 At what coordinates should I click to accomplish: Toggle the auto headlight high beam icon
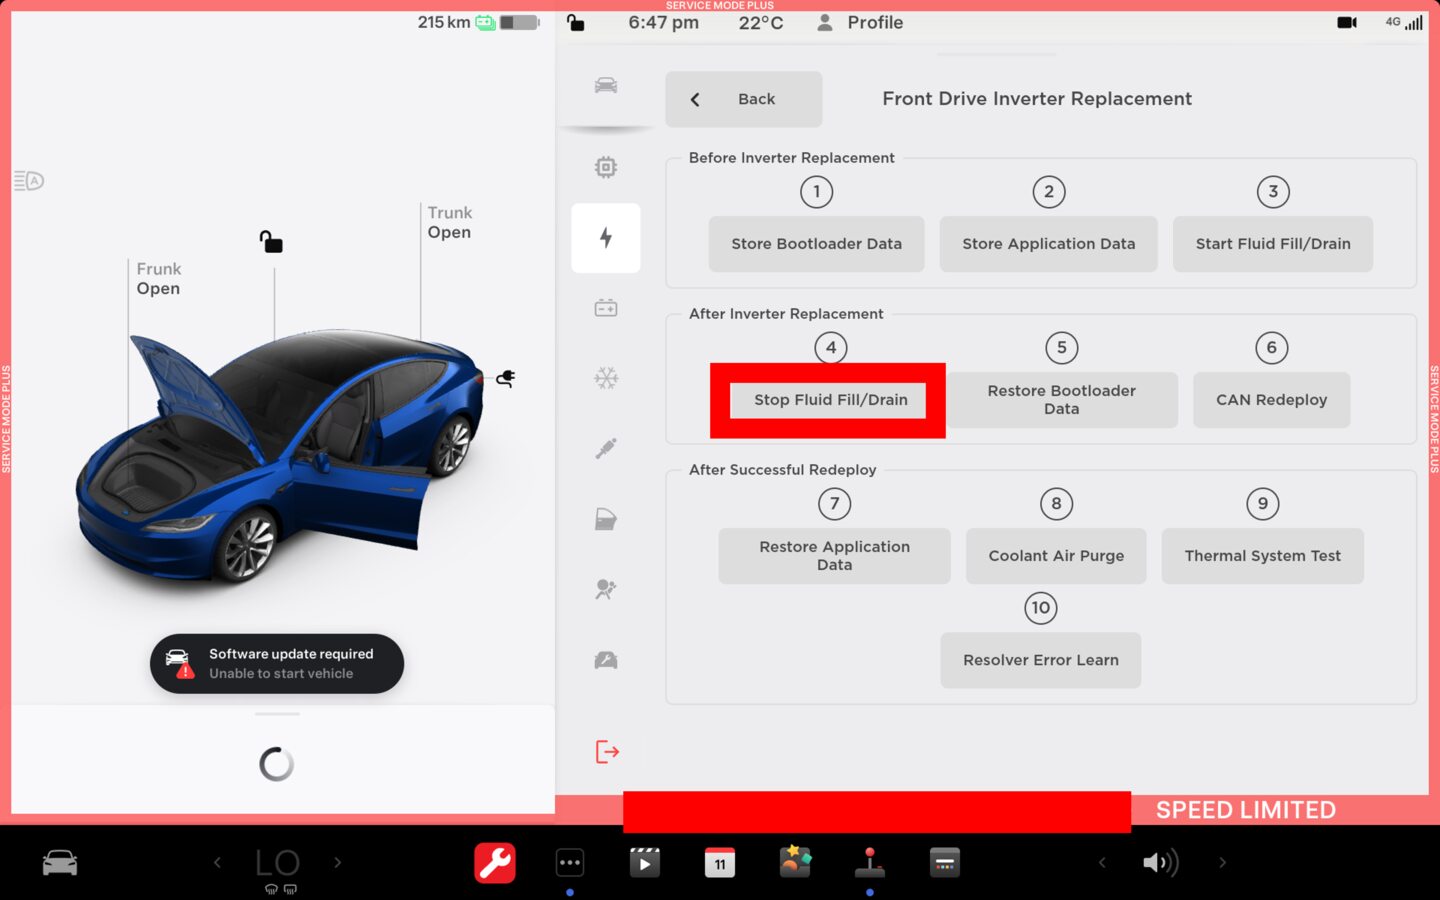29,181
